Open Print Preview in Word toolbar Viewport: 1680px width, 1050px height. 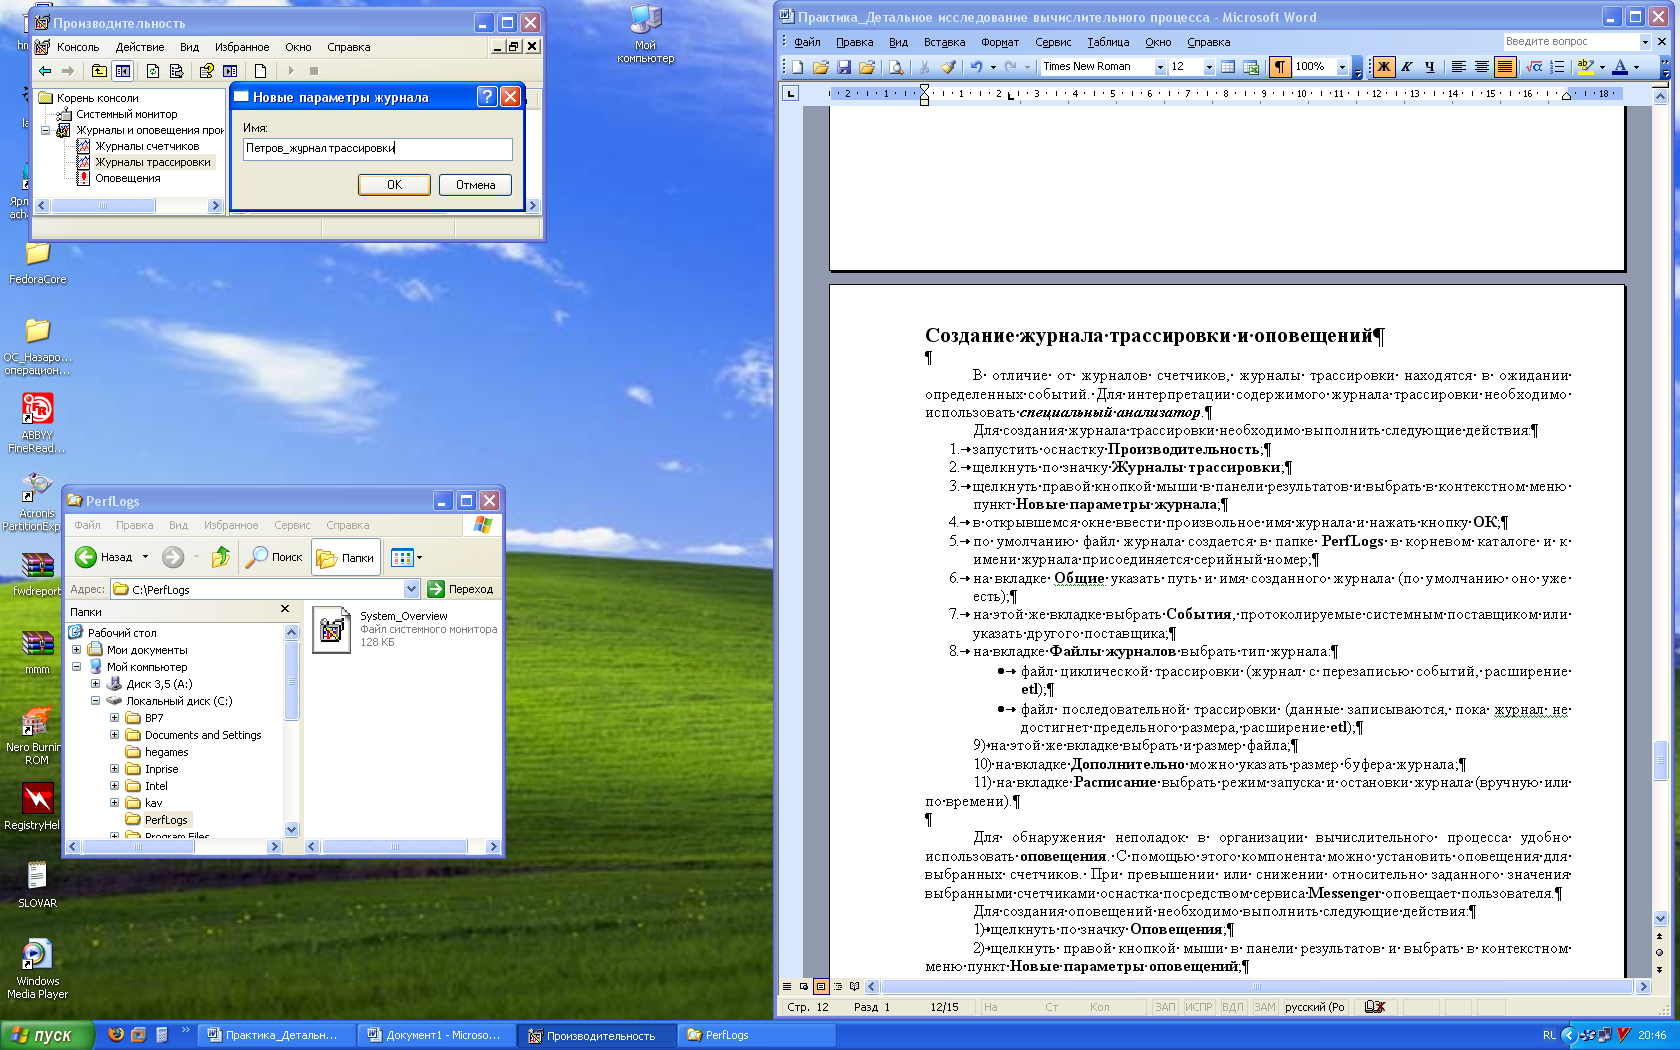(896, 67)
